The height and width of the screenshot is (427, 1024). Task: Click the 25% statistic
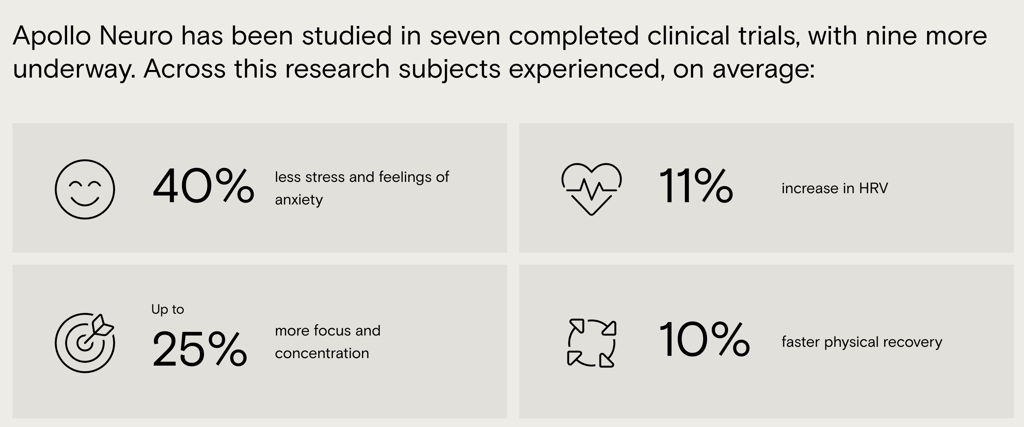click(200, 349)
